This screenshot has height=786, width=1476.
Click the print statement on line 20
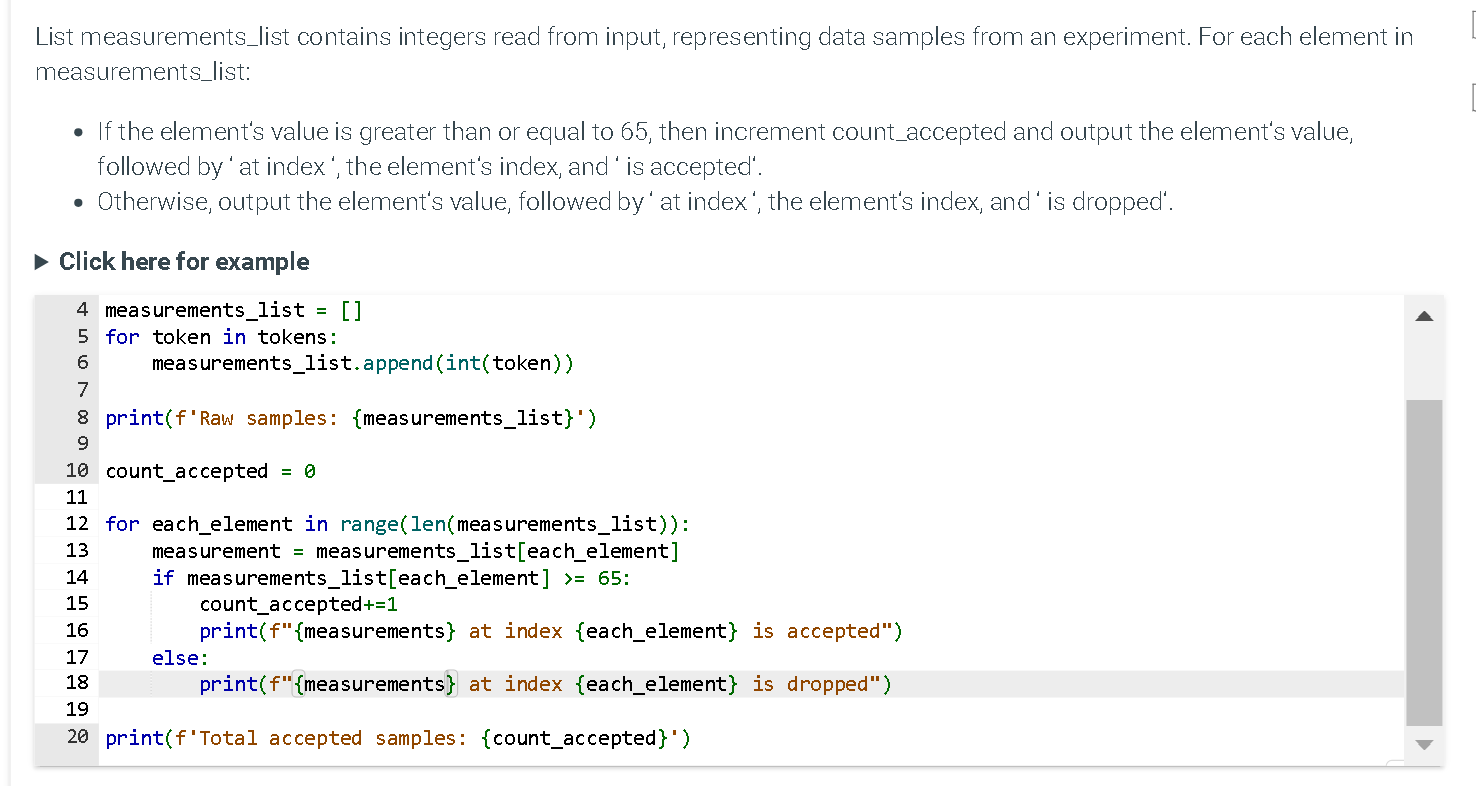(398, 737)
